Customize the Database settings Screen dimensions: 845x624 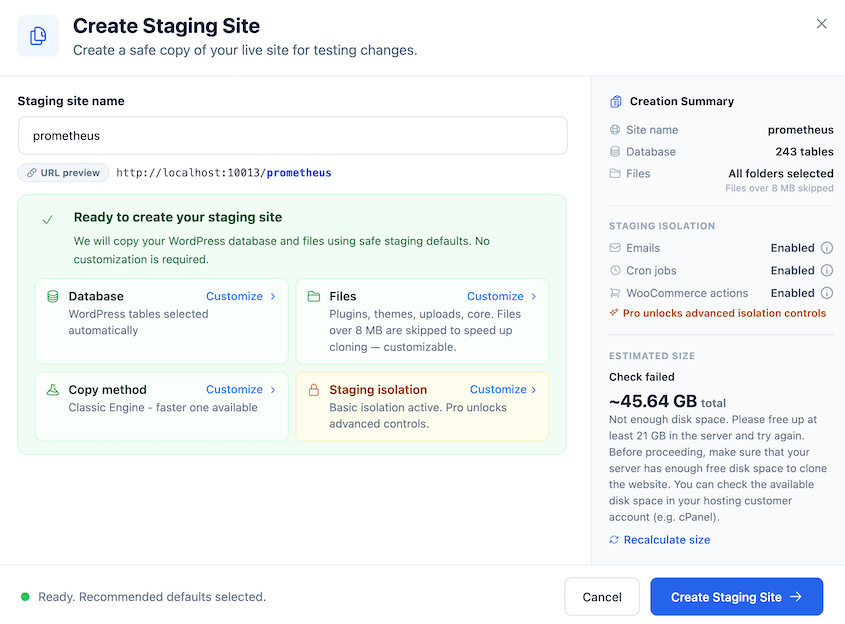pos(234,296)
